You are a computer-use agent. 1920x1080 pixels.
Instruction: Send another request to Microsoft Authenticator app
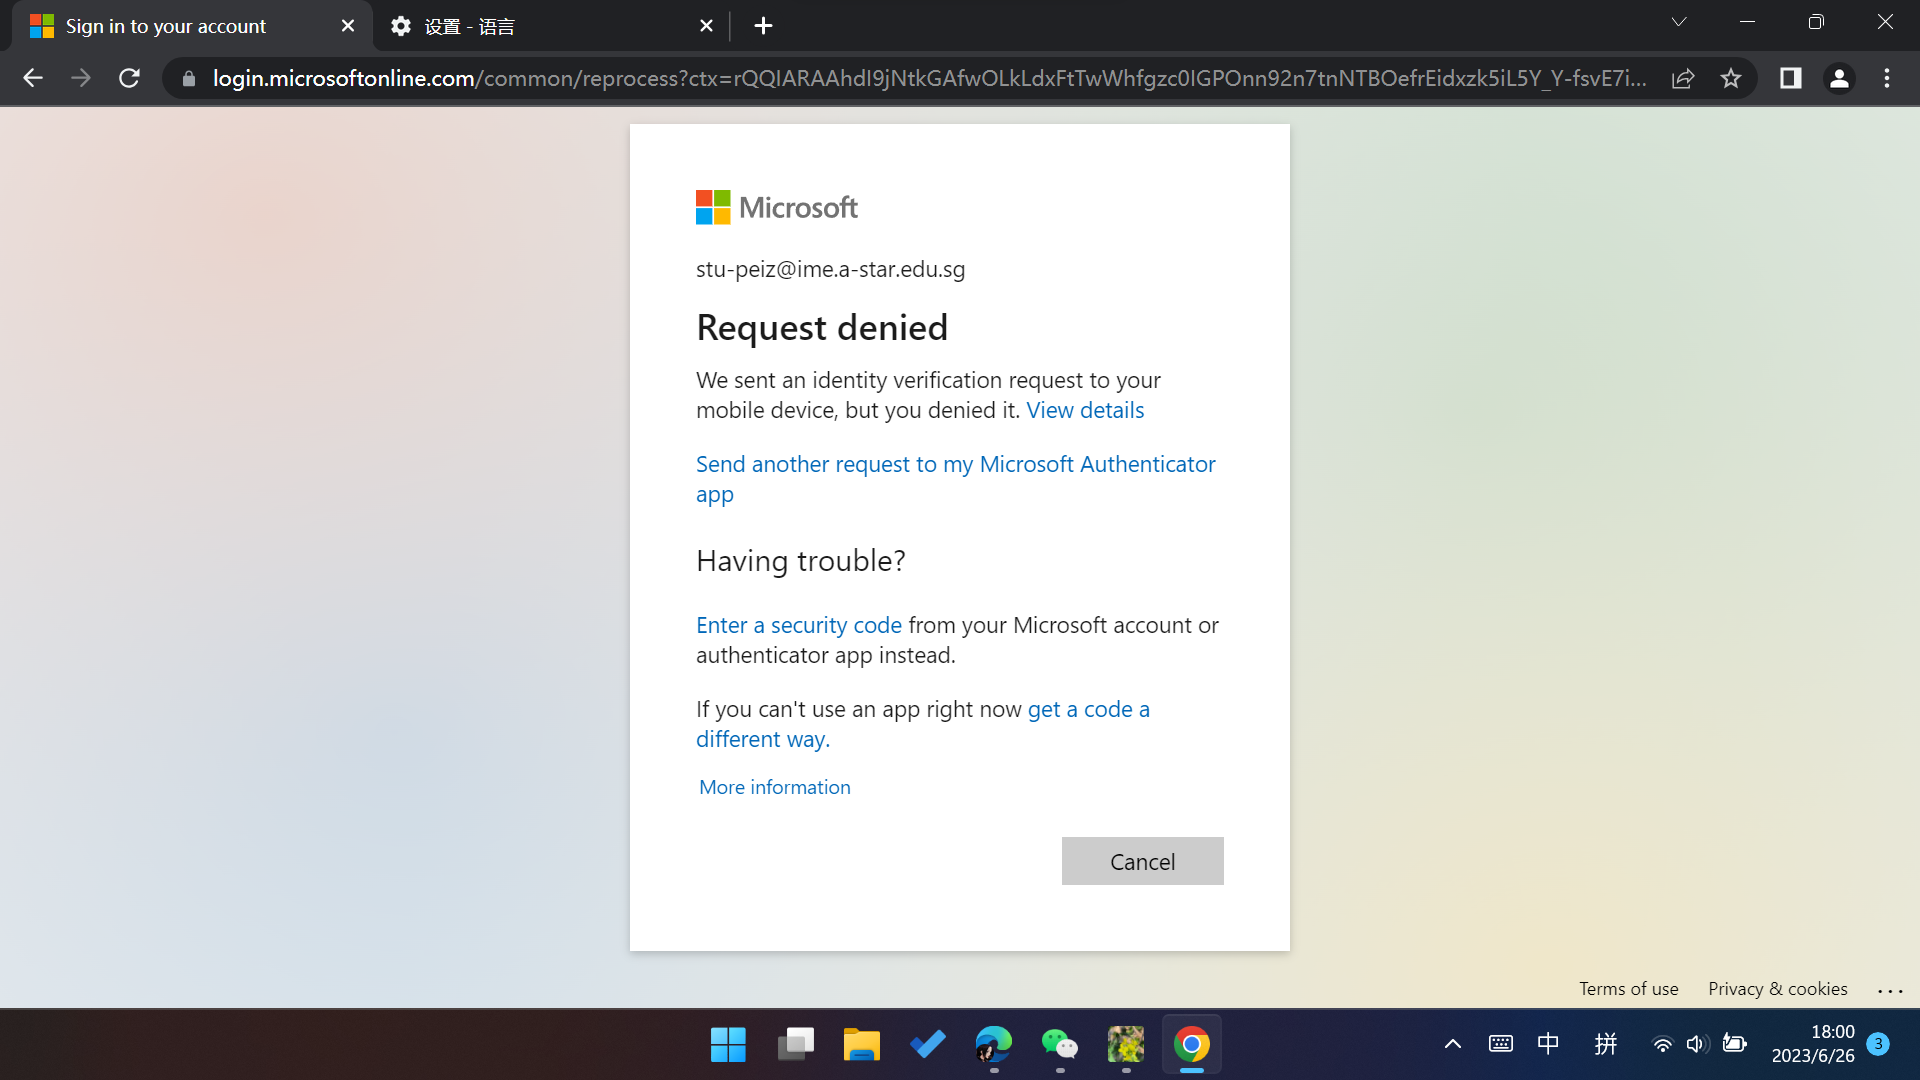[956, 479]
